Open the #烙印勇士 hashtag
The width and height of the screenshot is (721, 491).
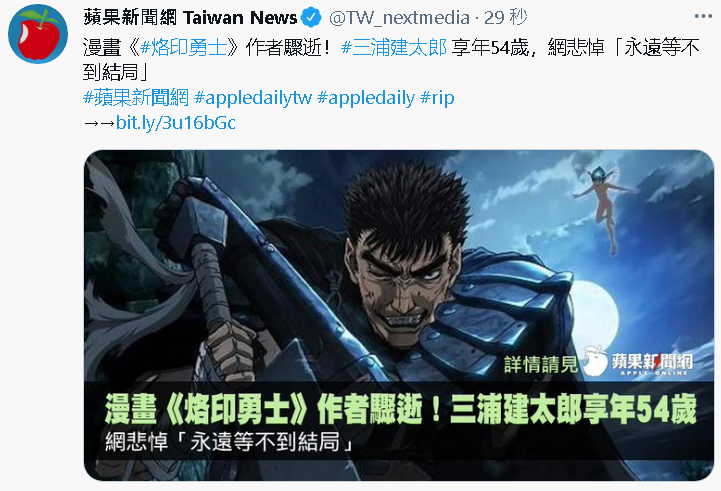point(183,47)
